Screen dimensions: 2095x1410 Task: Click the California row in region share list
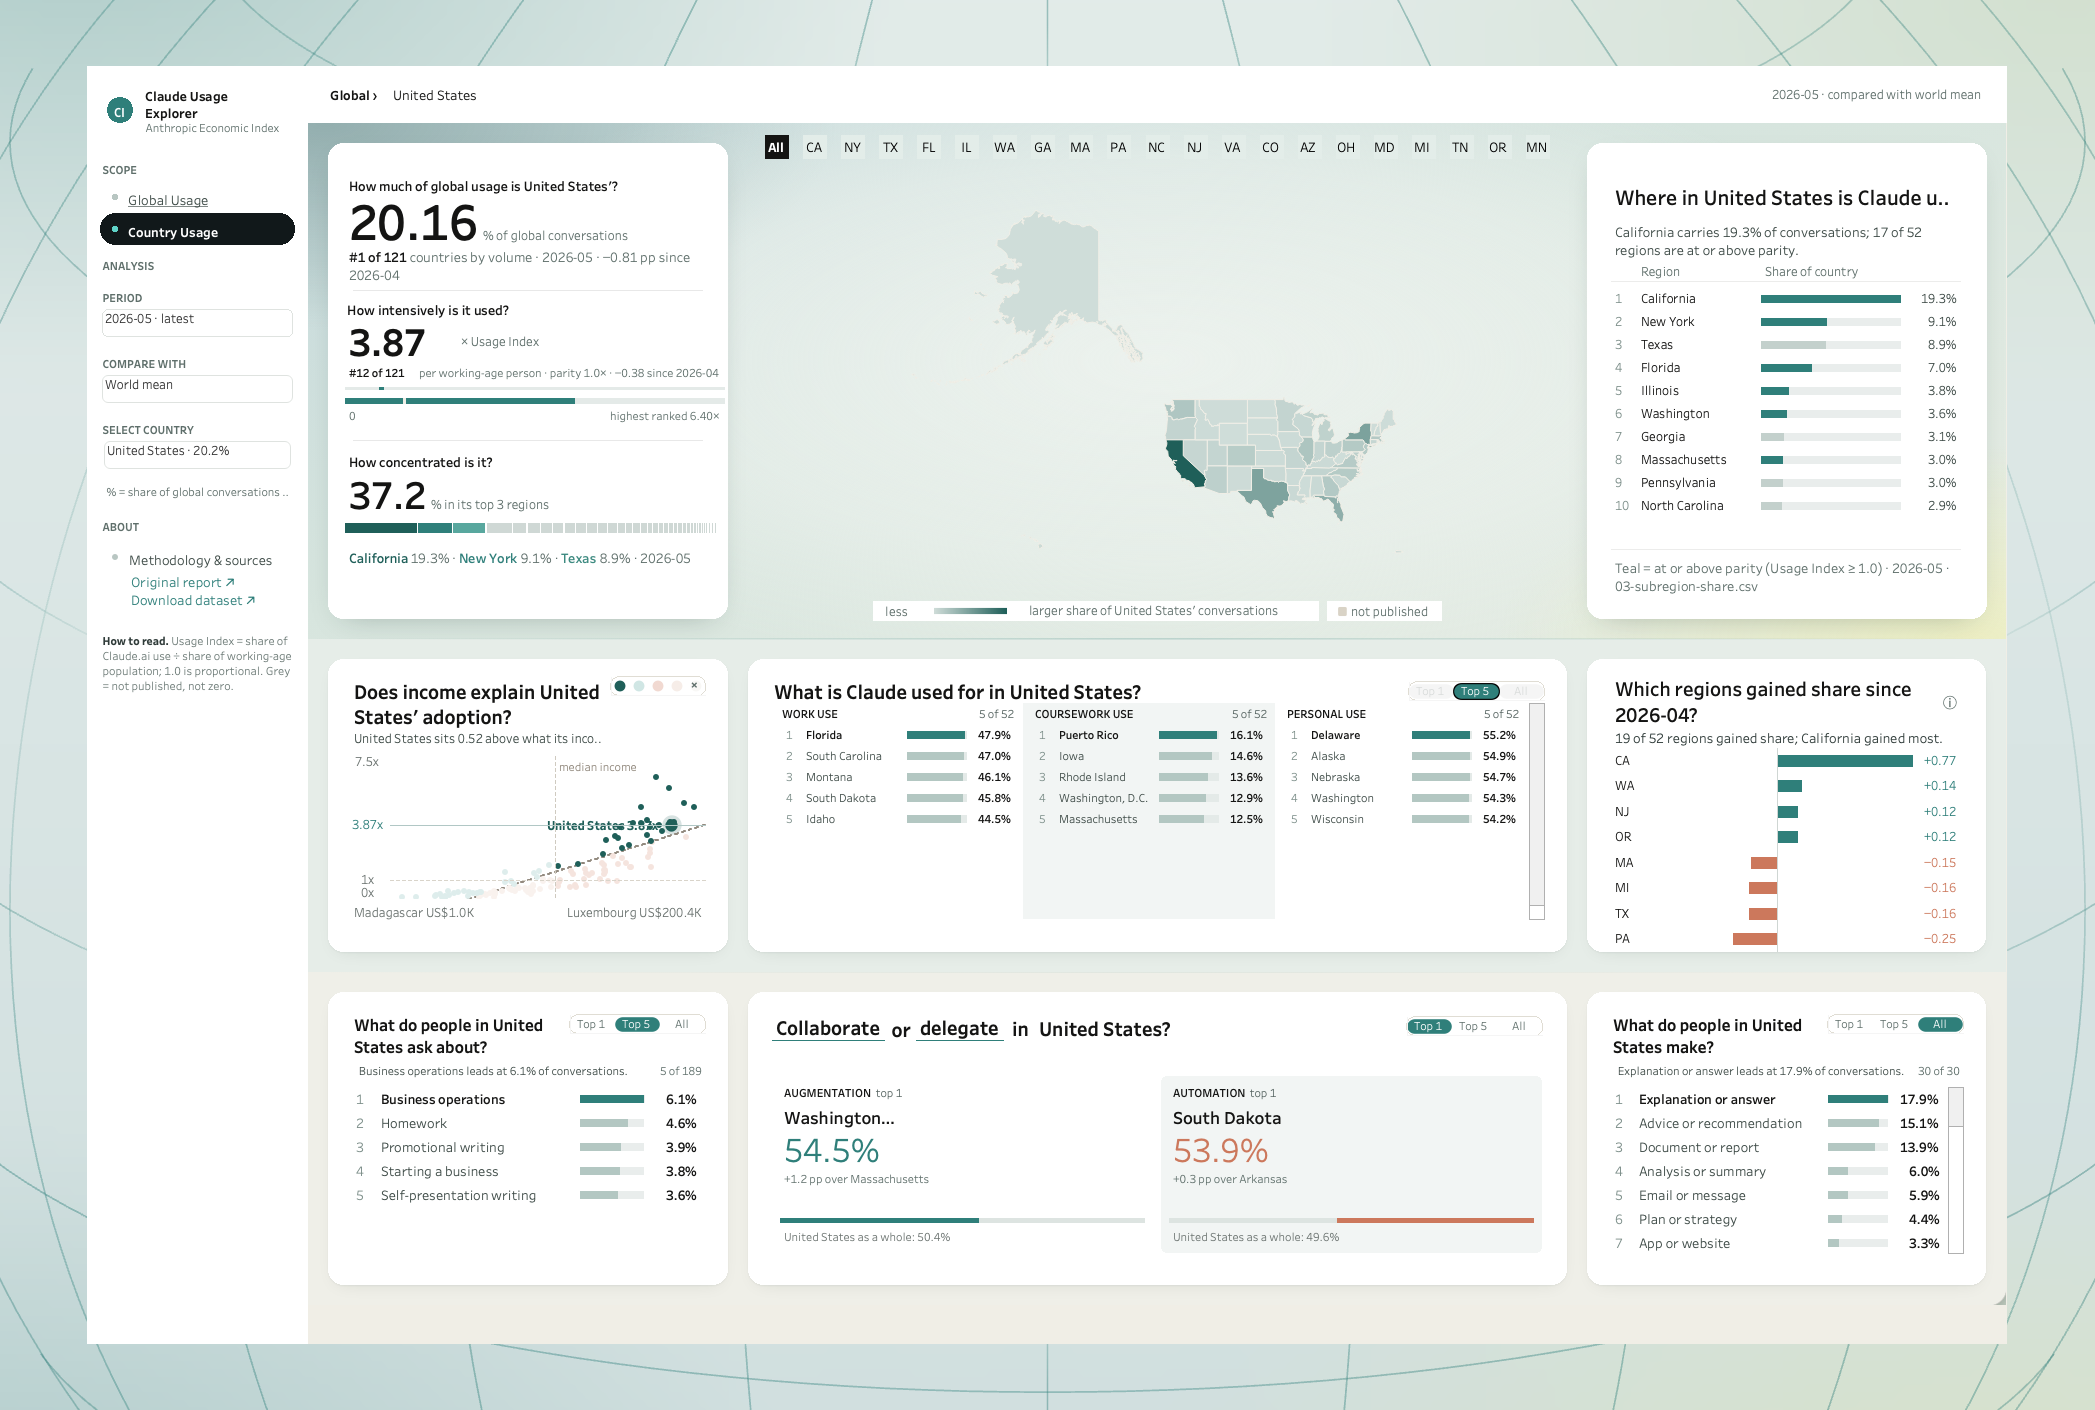[x=1786, y=298]
